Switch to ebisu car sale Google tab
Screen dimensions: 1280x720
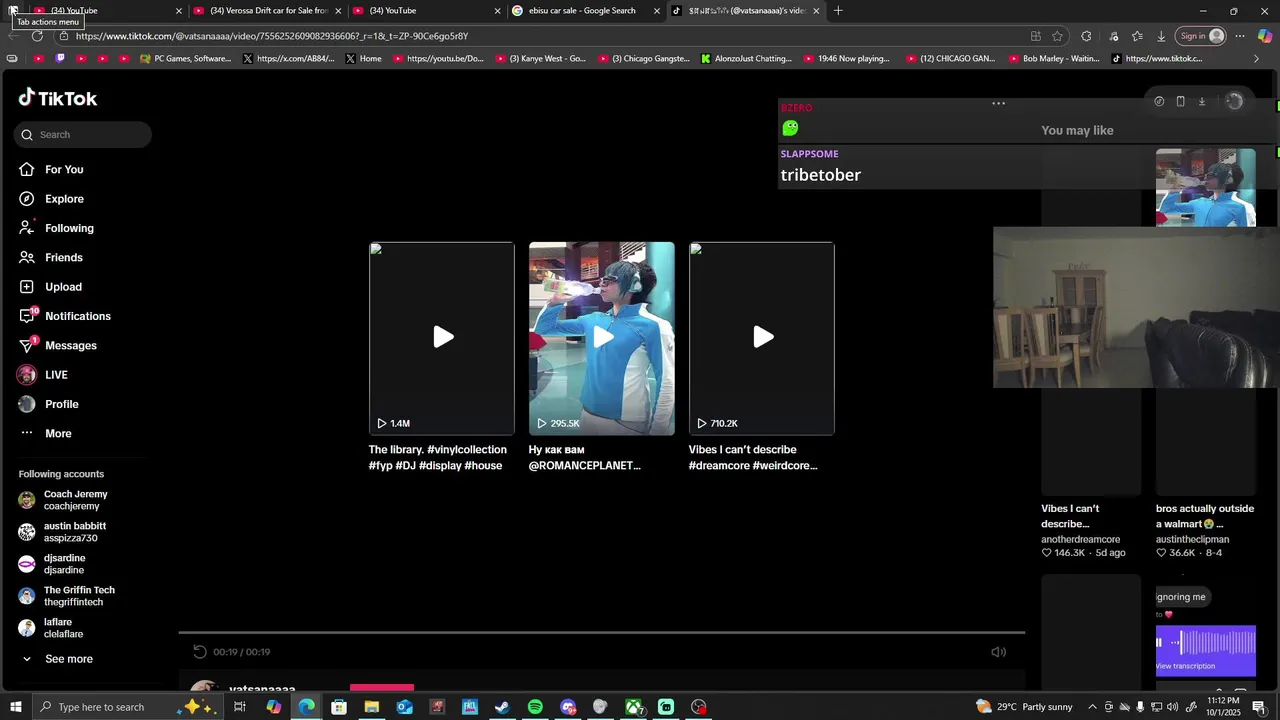pyautogui.click(x=585, y=11)
